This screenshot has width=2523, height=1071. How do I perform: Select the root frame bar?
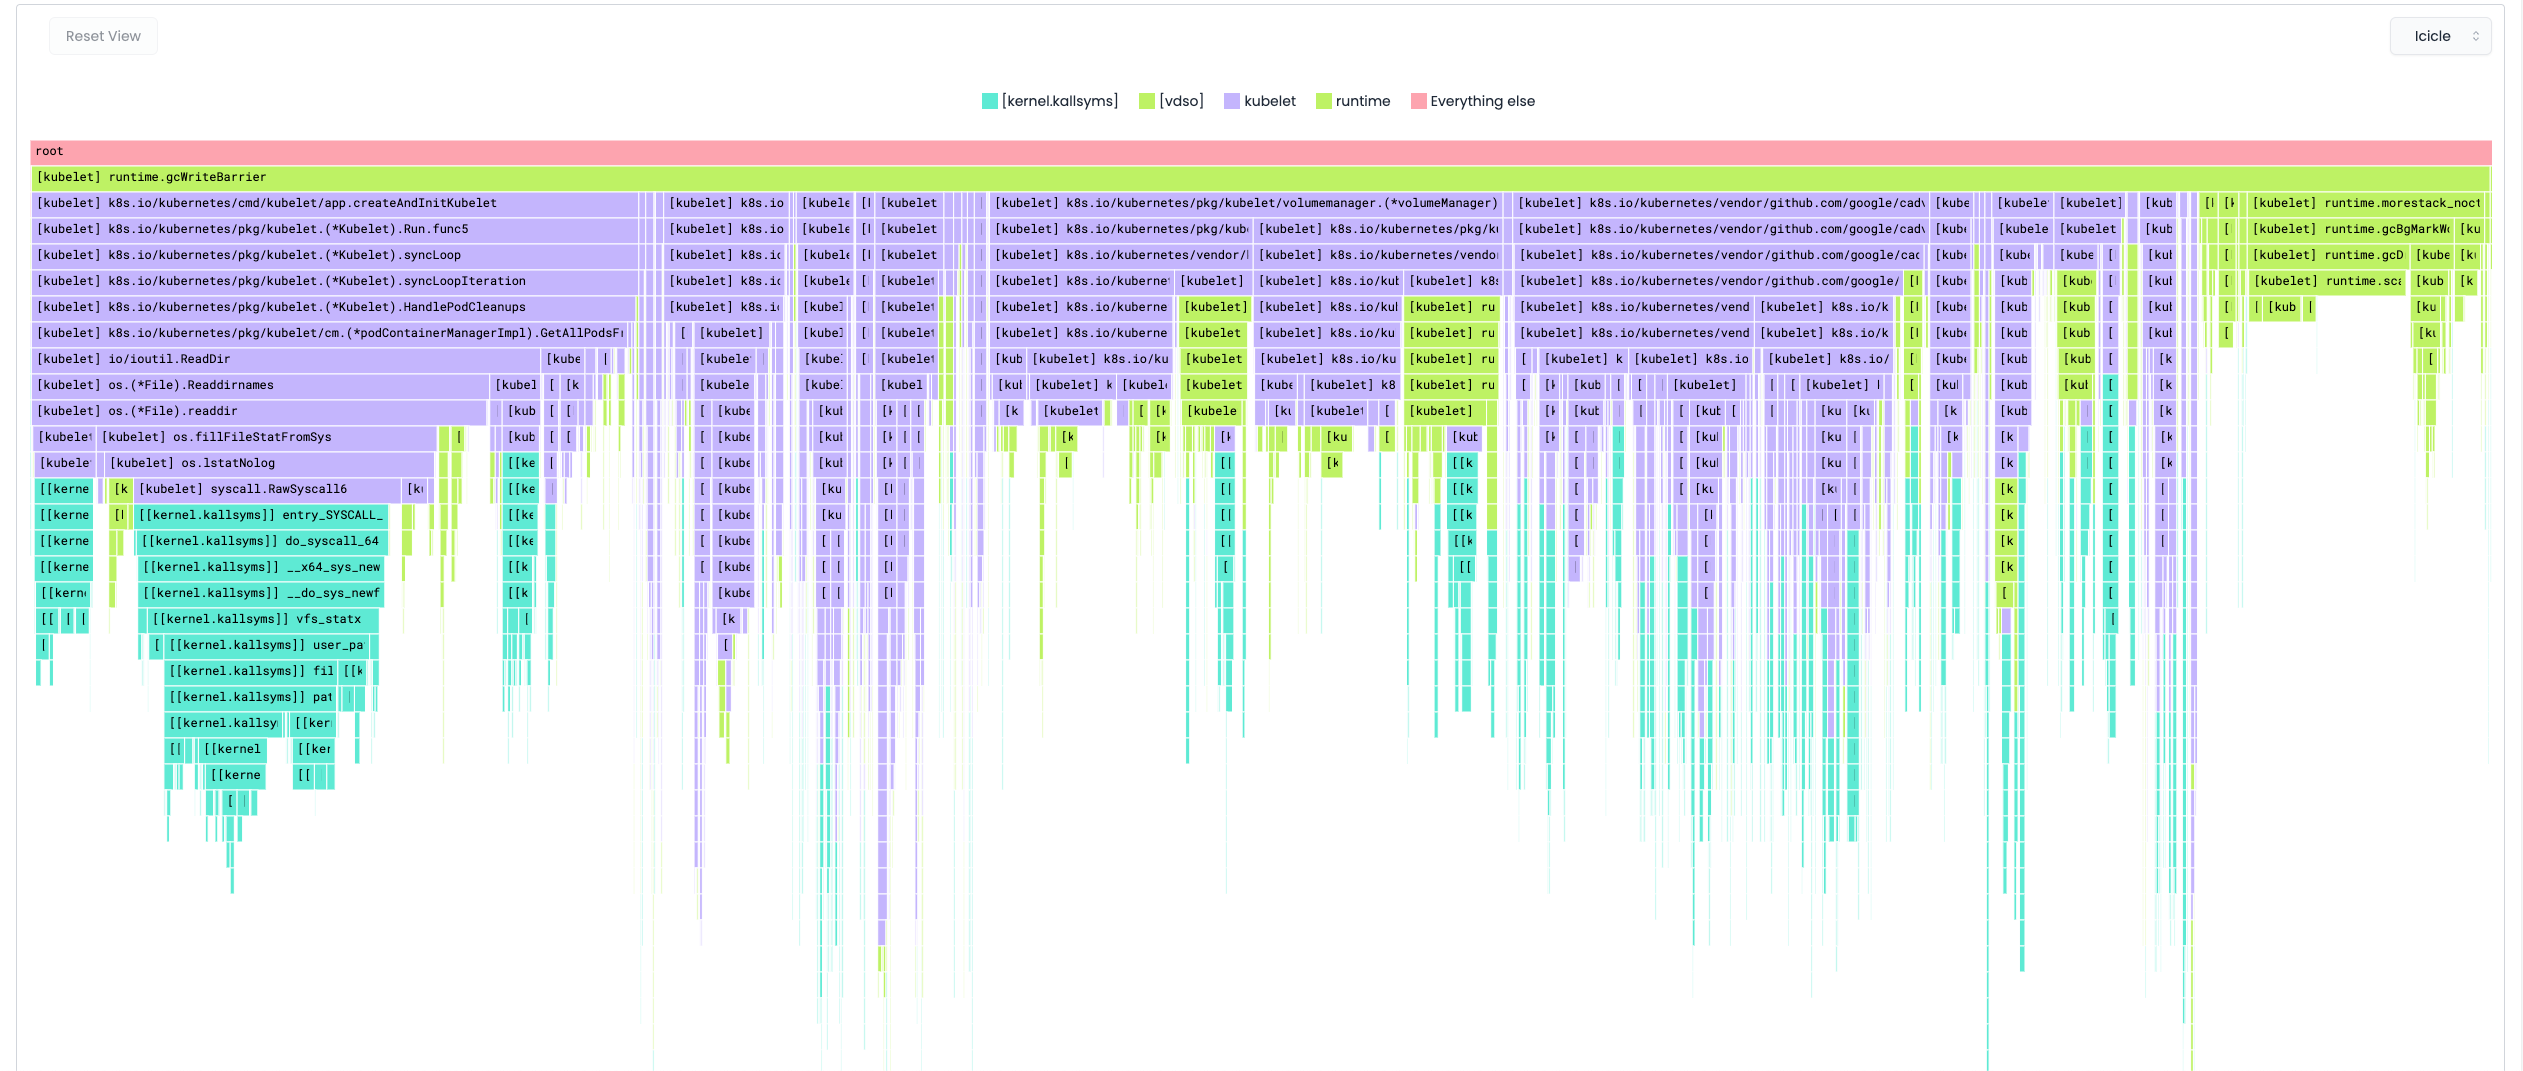(1260, 151)
